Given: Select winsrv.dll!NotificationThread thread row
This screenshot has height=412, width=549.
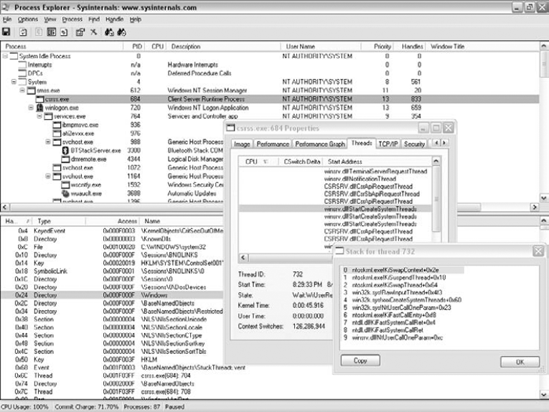Looking at the screenshot, I should [335, 179].
